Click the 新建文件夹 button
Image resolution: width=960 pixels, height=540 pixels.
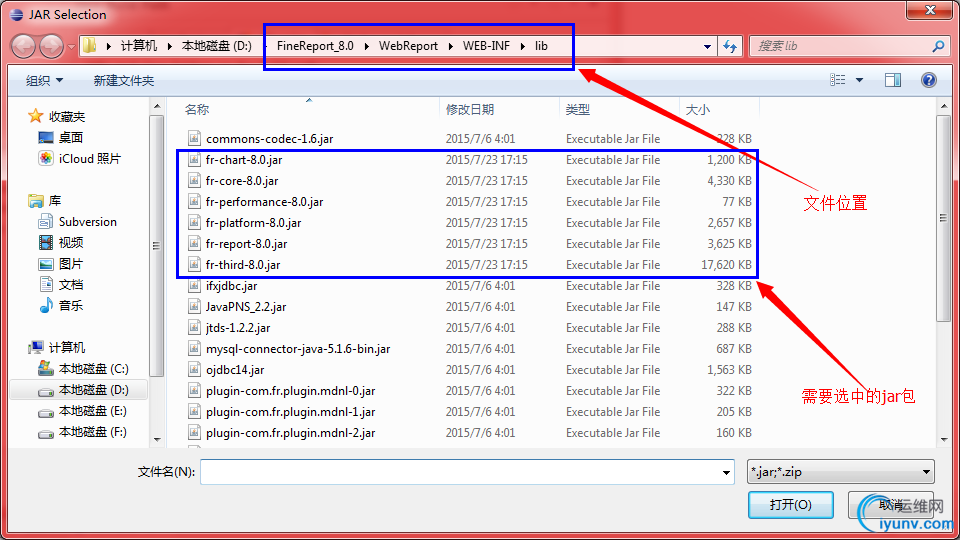point(124,80)
